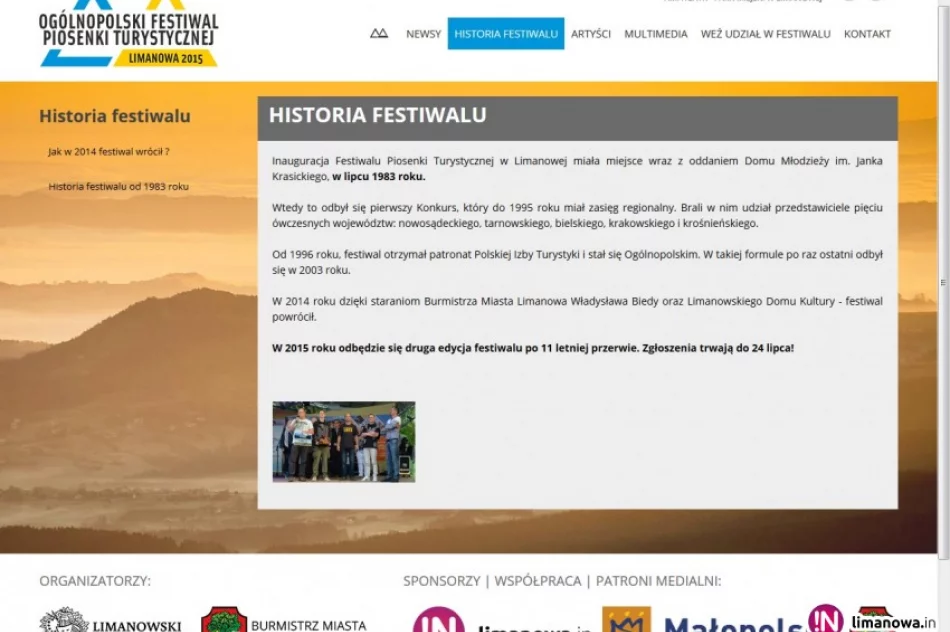Viewport: 950px width, 632px height.
Task: Open WEŹ UDZIAŁ W FESTIWALU
Action: pyautogui.click(x=765, y=33)
